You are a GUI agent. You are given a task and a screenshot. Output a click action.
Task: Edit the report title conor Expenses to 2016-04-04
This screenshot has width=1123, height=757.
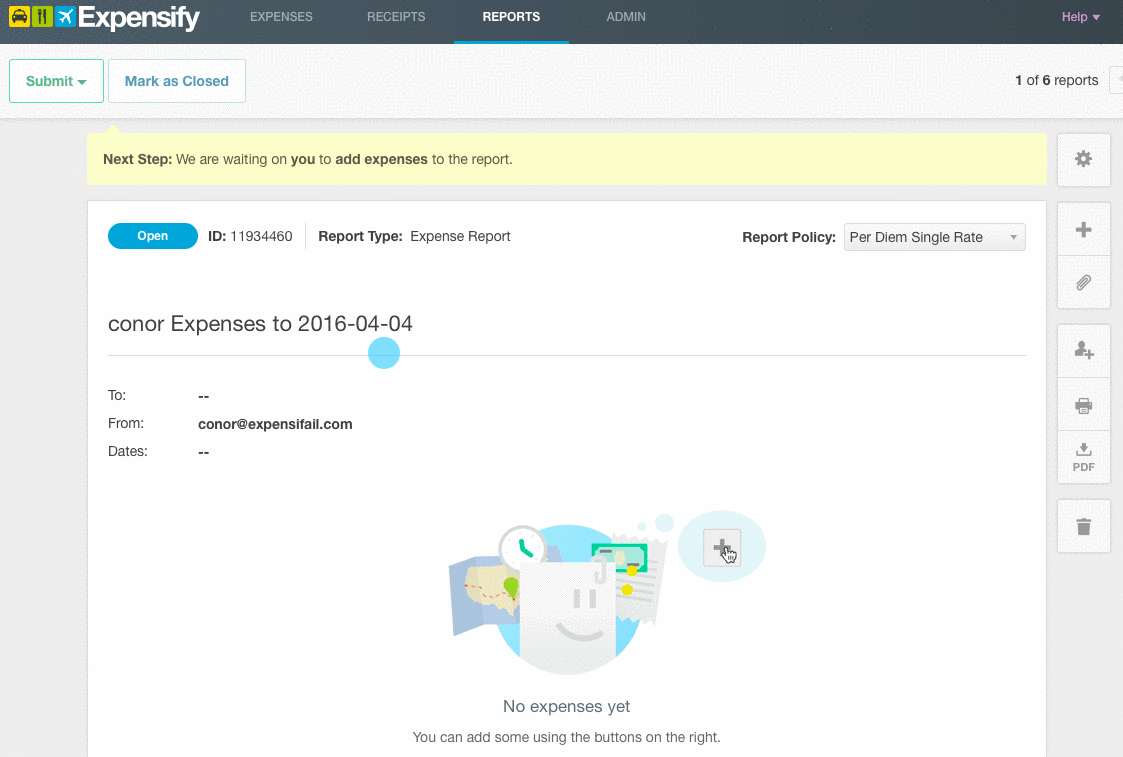(260, 324)
